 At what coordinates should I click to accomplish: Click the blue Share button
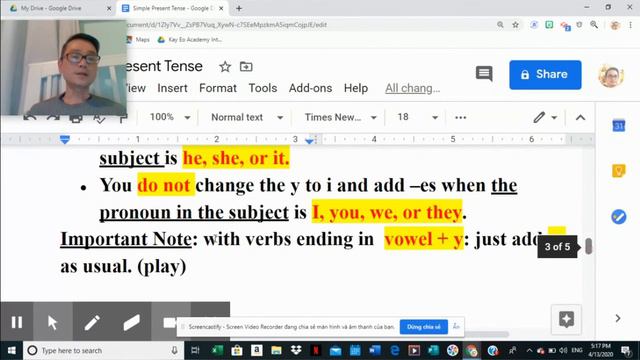coord(545,75)
